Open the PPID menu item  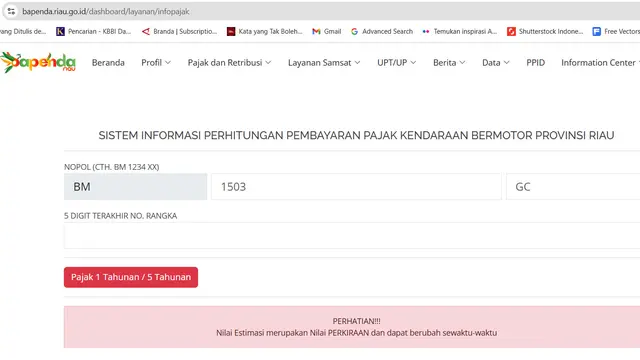click(536, 62)
